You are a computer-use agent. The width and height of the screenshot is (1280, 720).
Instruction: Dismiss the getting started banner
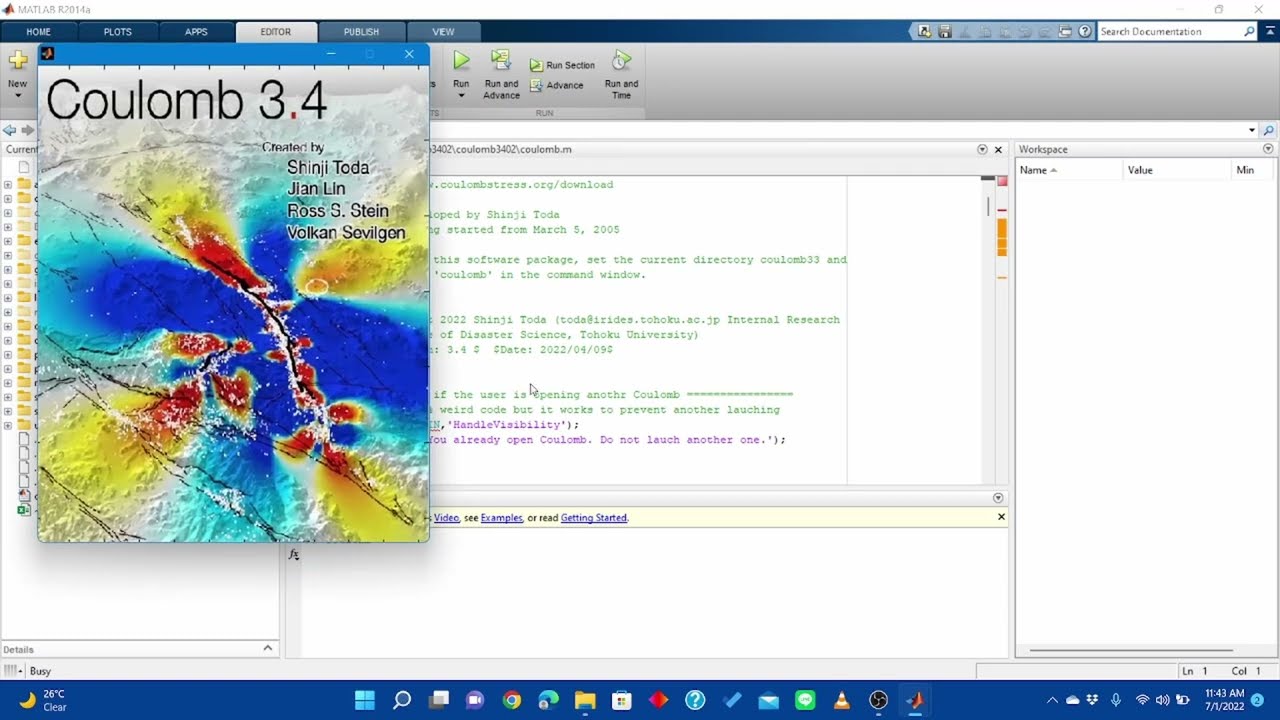1001,517
